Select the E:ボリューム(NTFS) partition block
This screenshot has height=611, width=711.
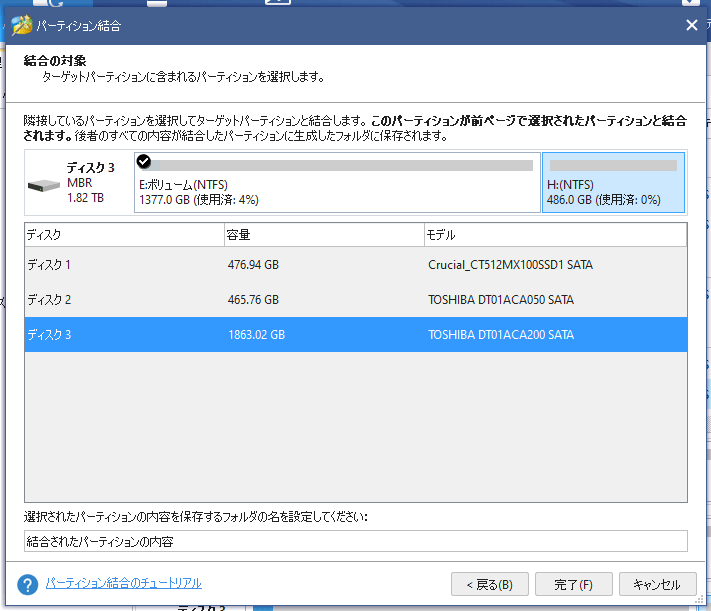(337, 182)
